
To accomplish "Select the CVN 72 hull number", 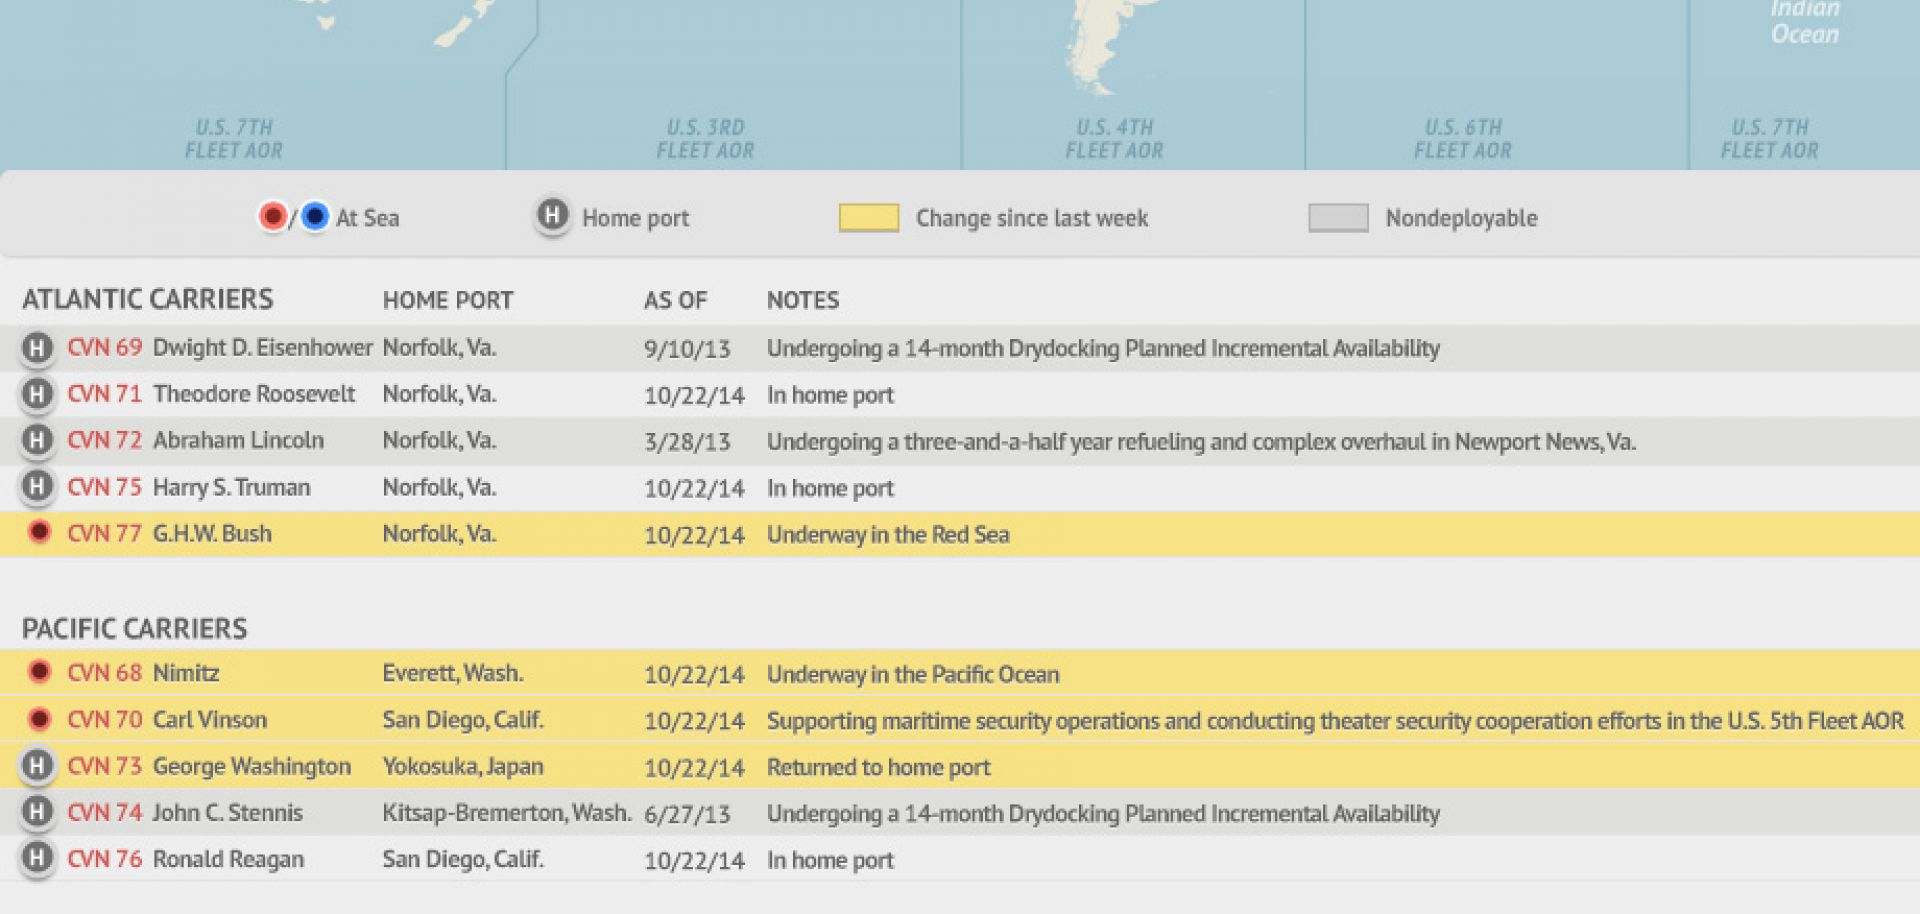I will [x=104, y=440].
